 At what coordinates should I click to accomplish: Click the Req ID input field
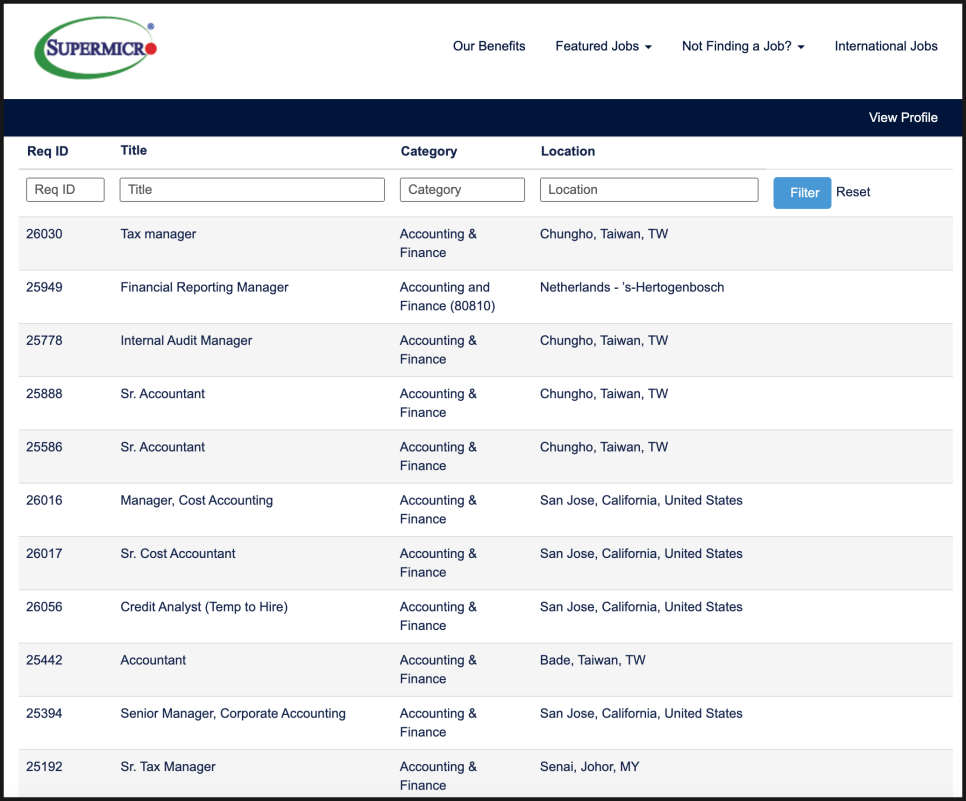pyautogui.click(x=65, y=190)
